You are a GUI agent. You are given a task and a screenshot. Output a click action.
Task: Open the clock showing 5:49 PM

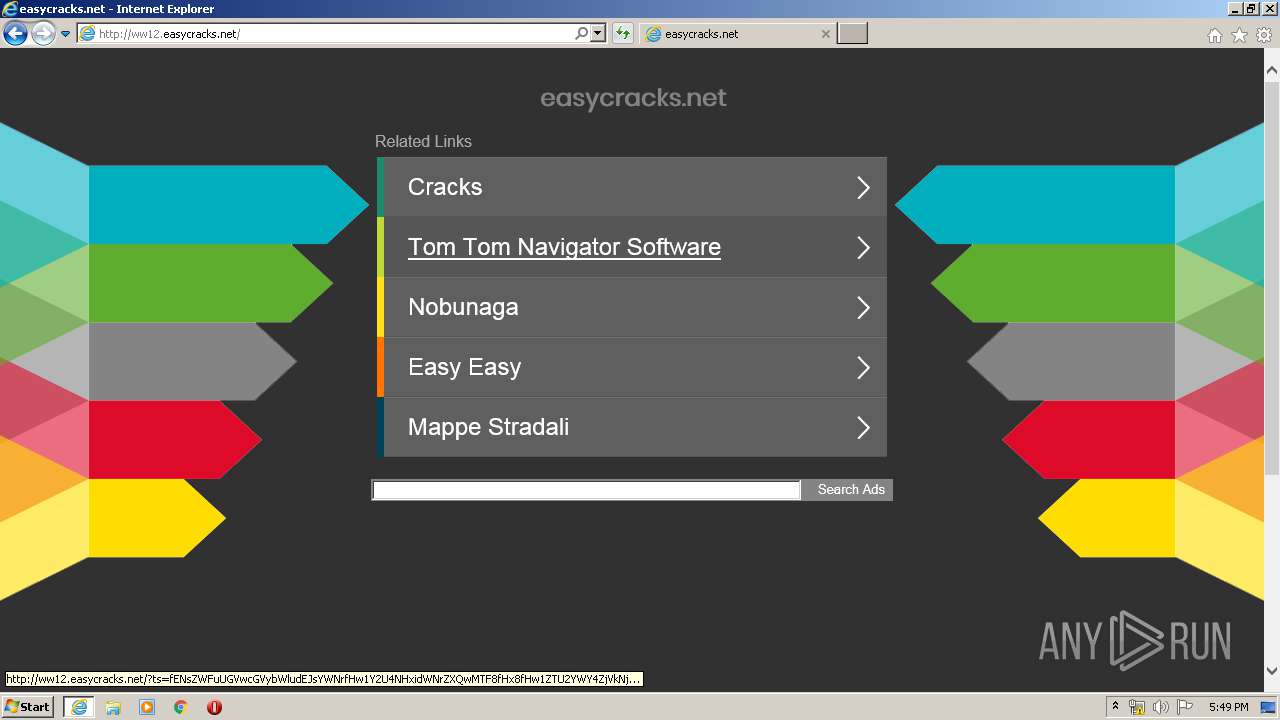coord(1228,707)
